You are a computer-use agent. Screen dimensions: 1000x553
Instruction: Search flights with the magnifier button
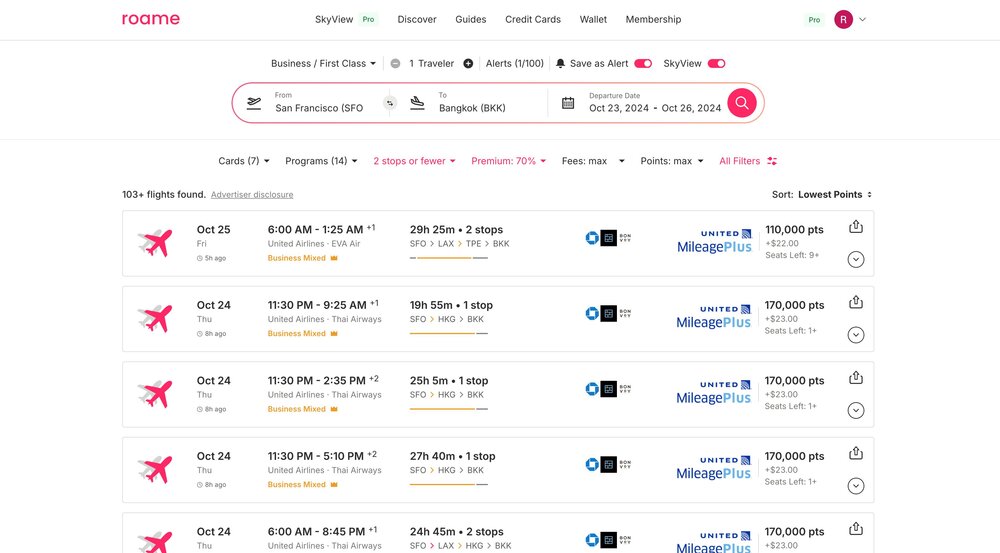coord(742,103)
